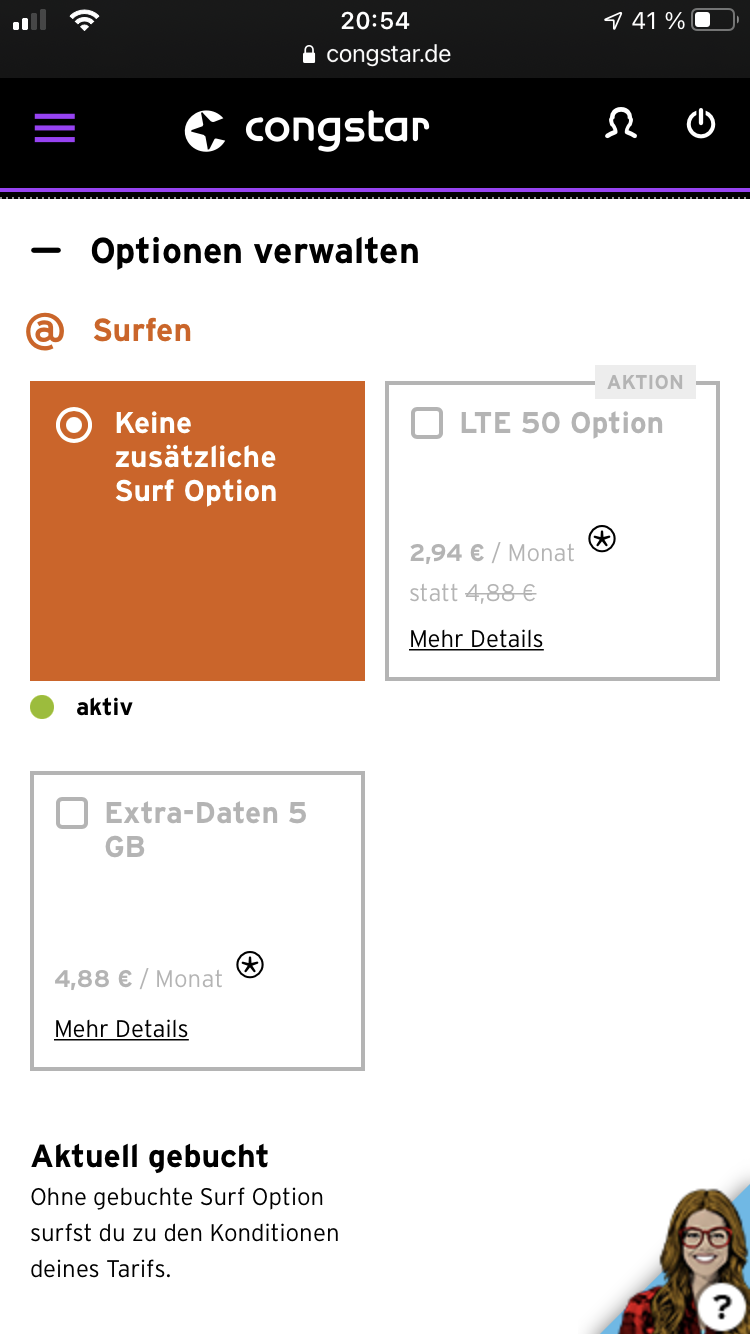The height and width of the screenshot is (1334, 750).
Task: Tap the orange @ Surfen icon
Action: pos(45,331)
